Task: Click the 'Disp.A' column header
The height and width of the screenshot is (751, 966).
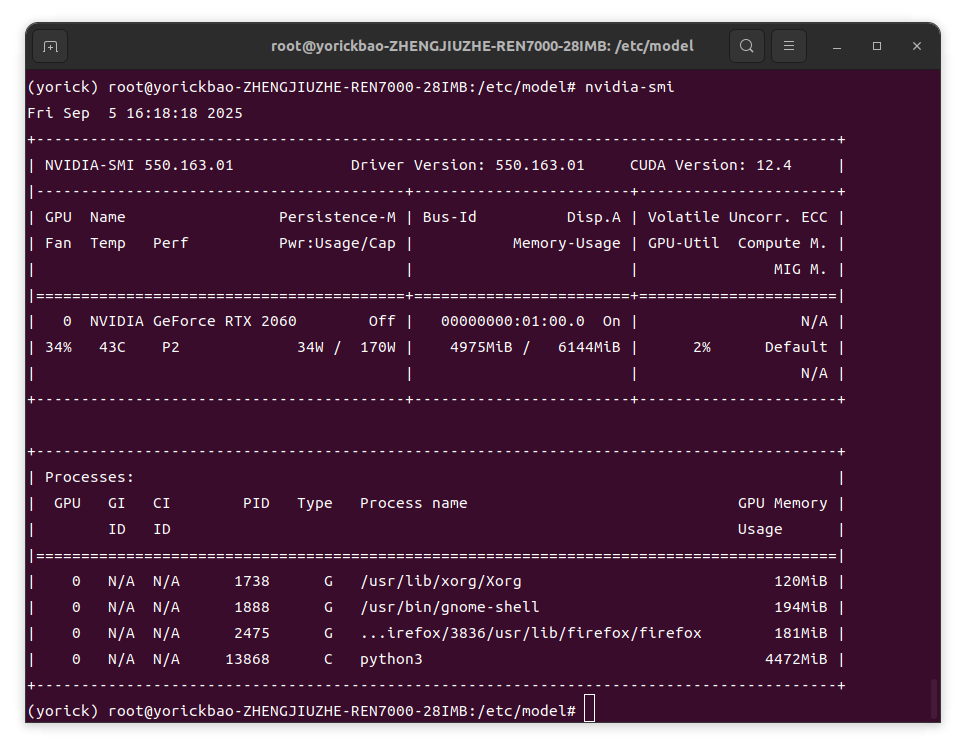Action: click(594, 217)
